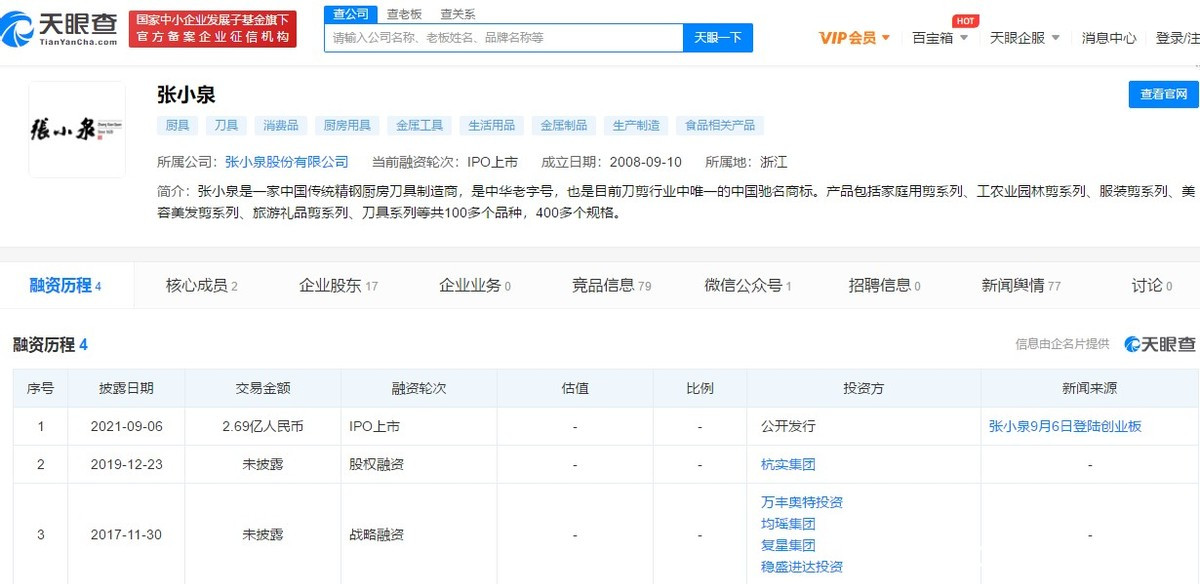Click the 新闻来源 column header
The image size is (1200, 584).
pos(1090,388)
